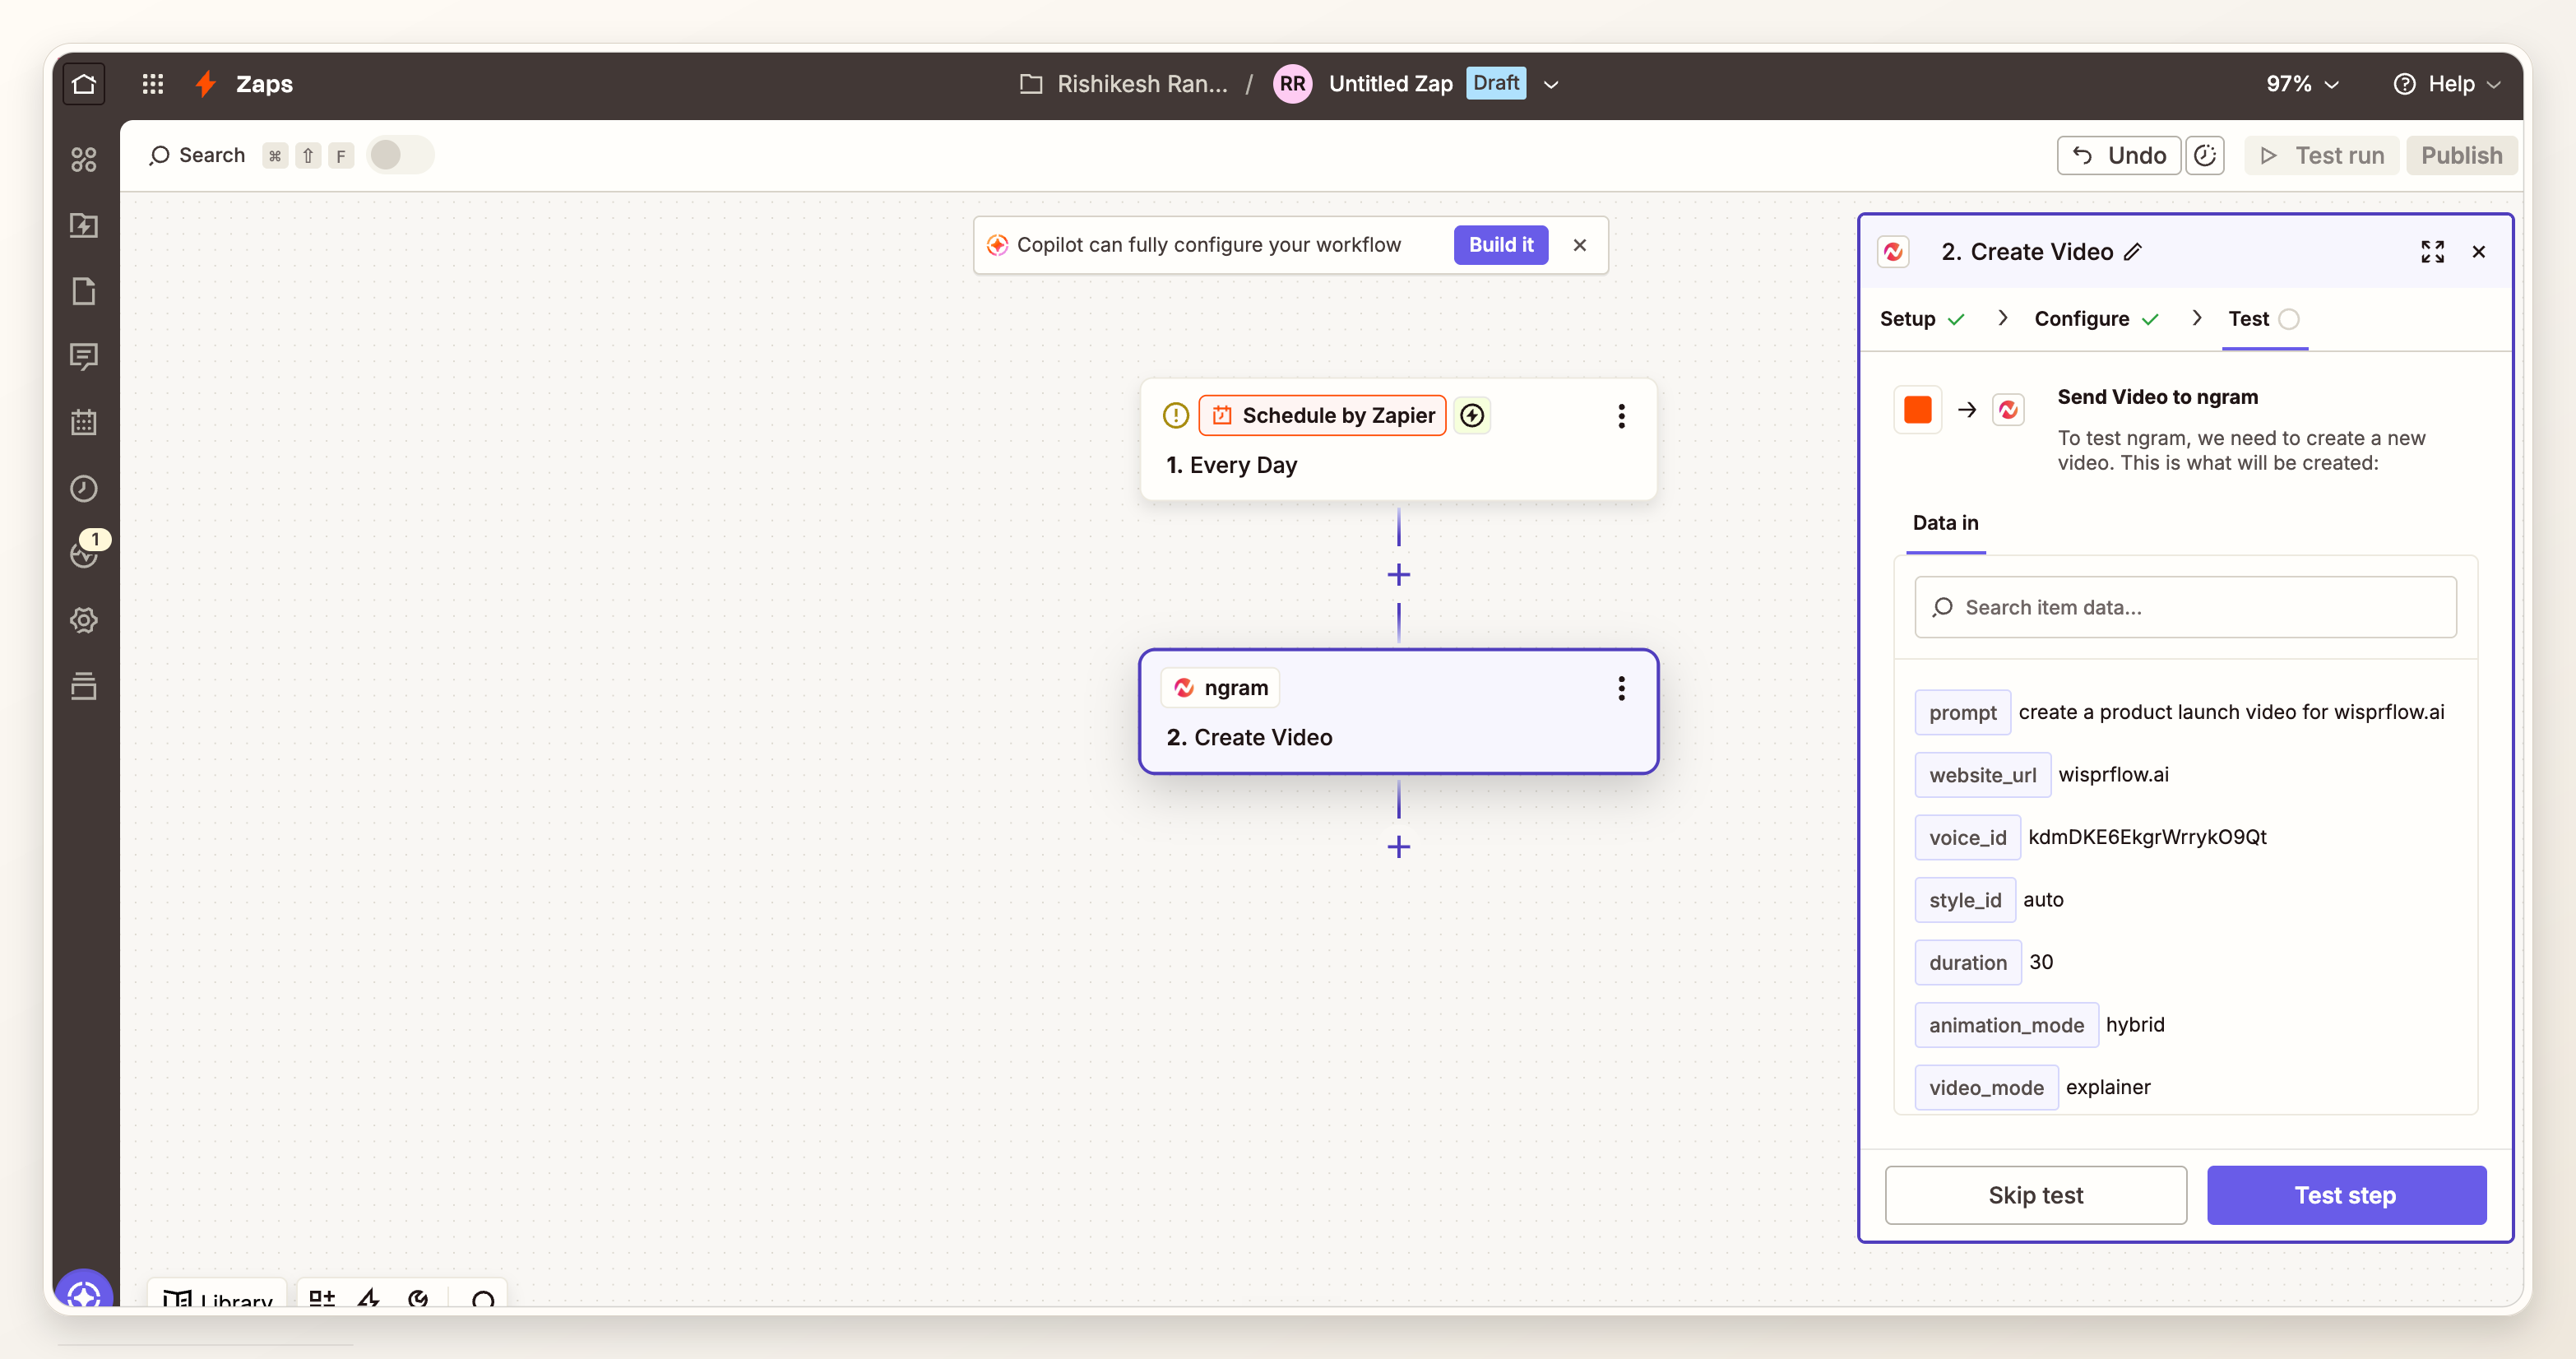This screenshot has height=1359, width=2576.
Task: Open version history clock icon
Action: (x=2205, y=155)
